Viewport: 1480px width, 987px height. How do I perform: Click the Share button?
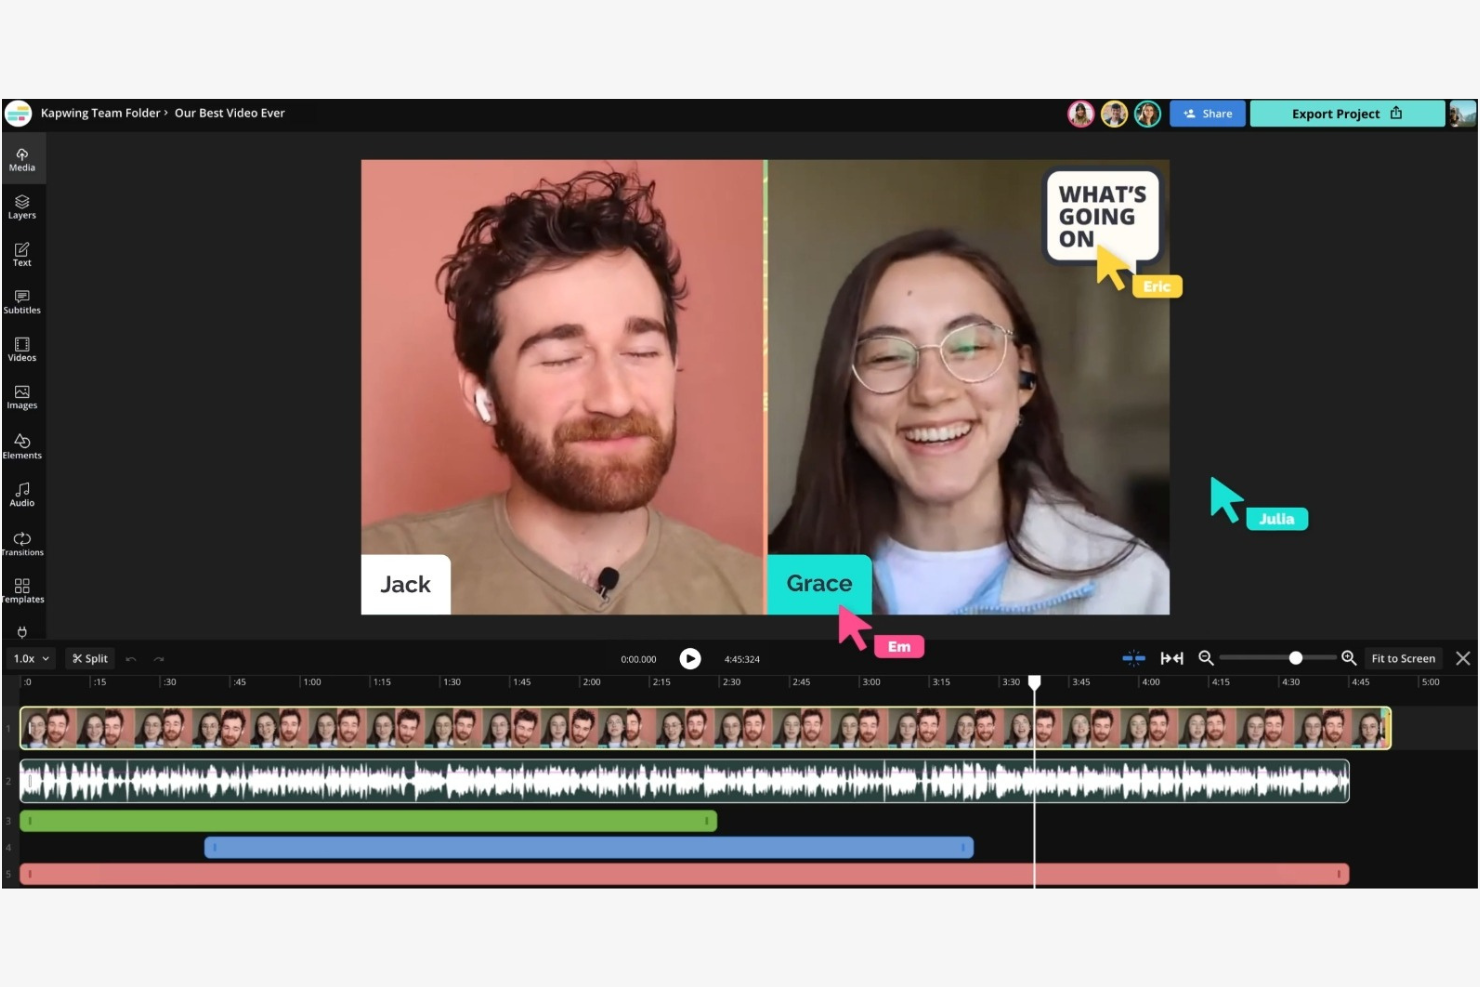coord(1207,113)
